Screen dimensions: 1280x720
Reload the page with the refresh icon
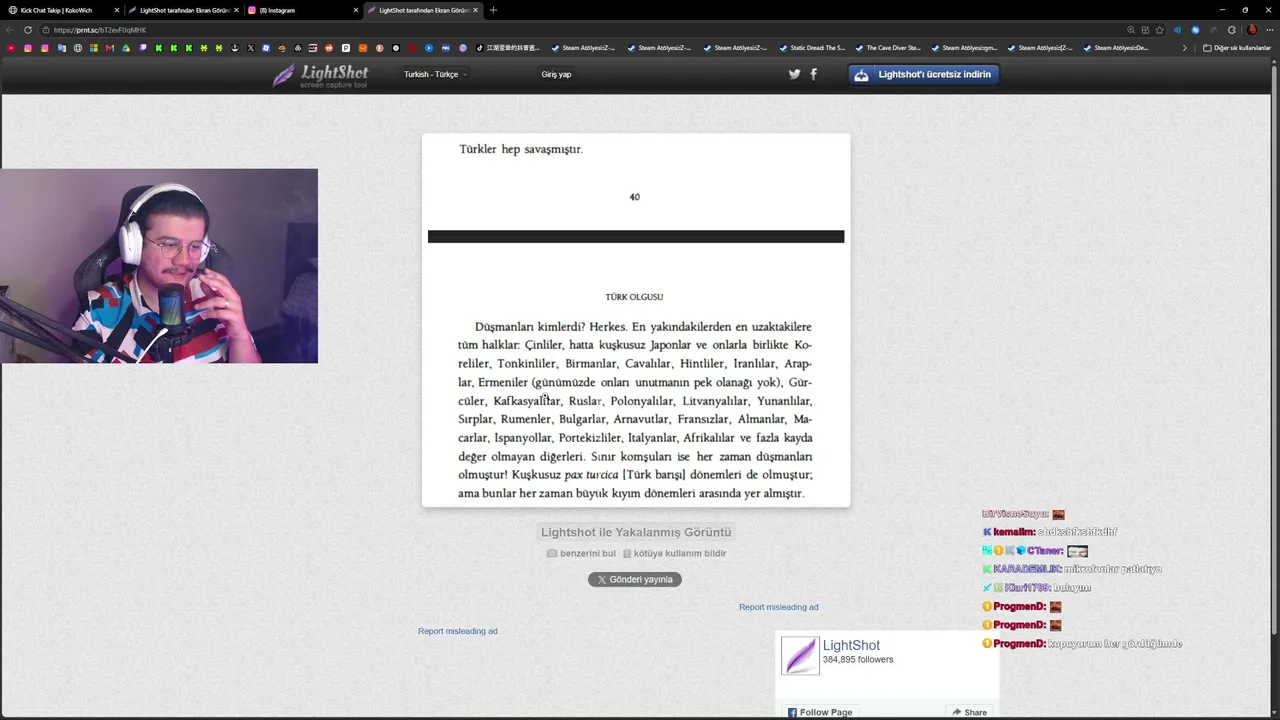pyautogui.click(x=27, y=30)
